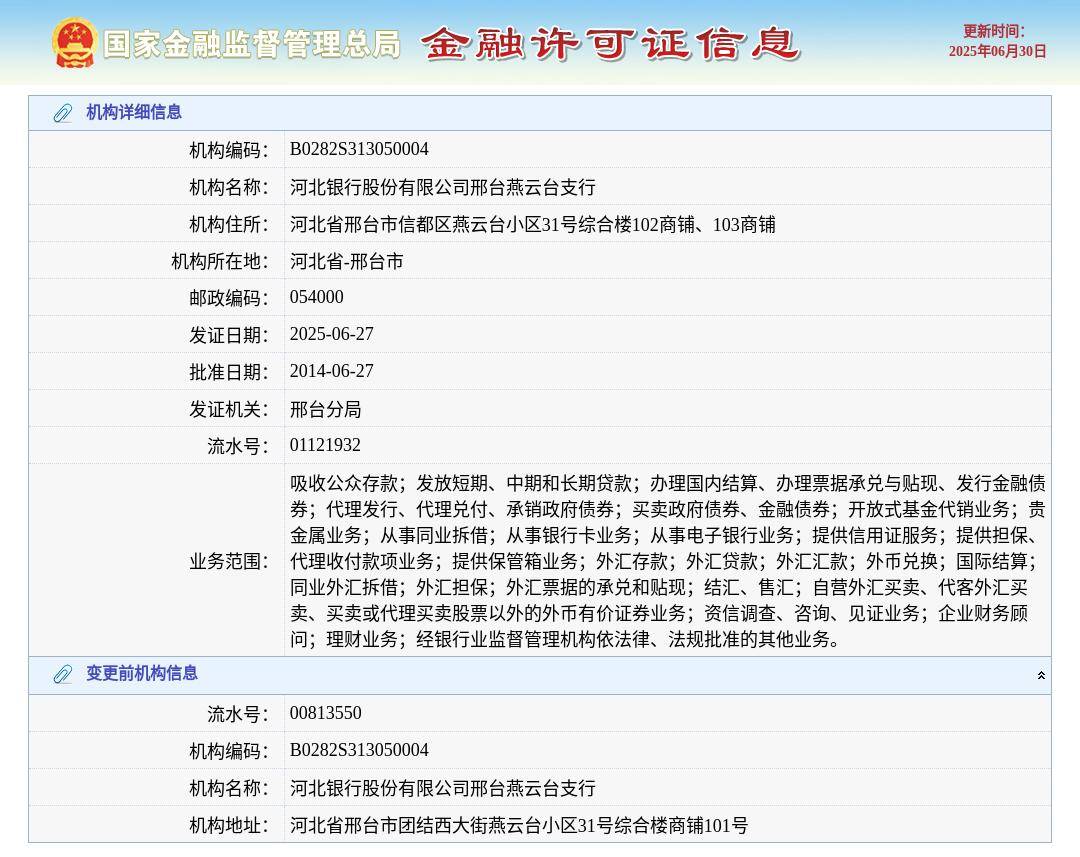The width and height of the screenshot is (1080, 857).
Task: Click the location value 河北省-邢台市
Action: click(346, 261)
